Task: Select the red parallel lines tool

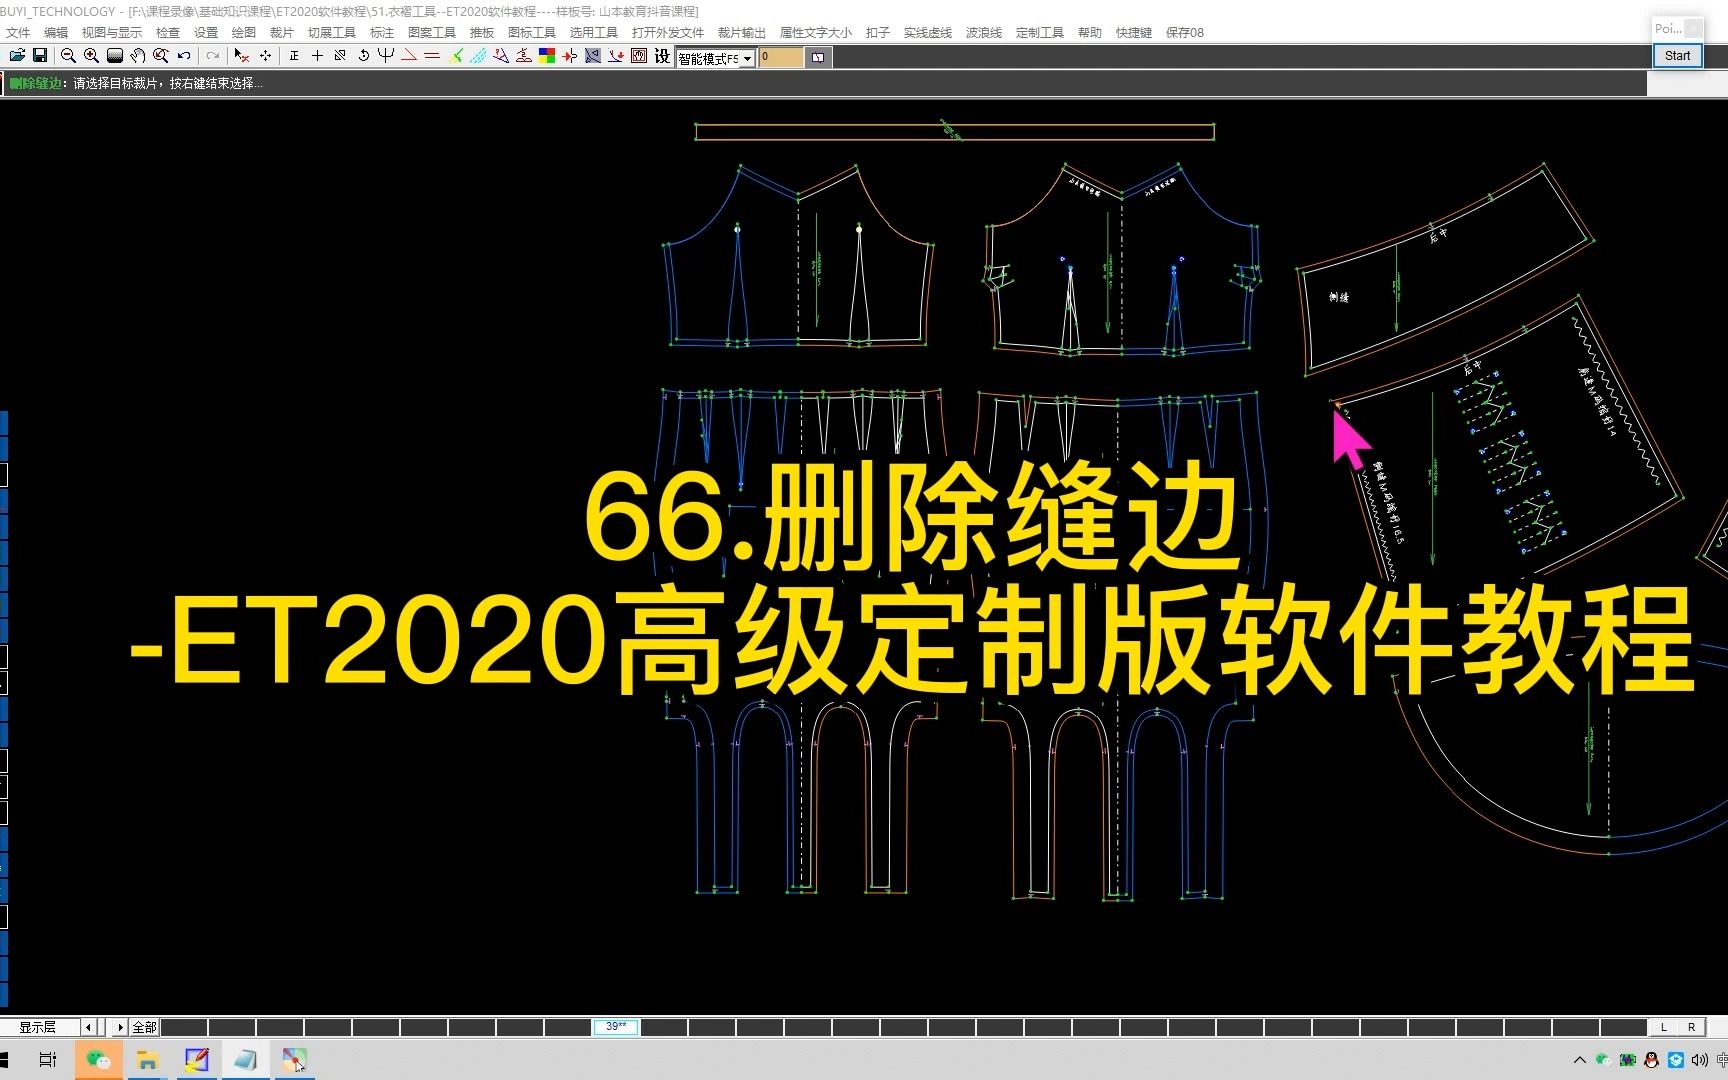Action: coord(432,56)
